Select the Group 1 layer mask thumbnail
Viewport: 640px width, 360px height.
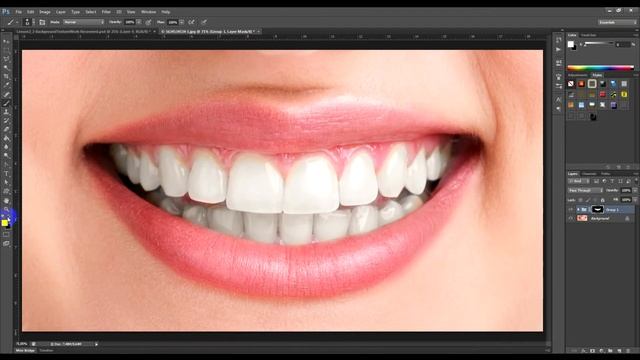[x=598, y=209]
